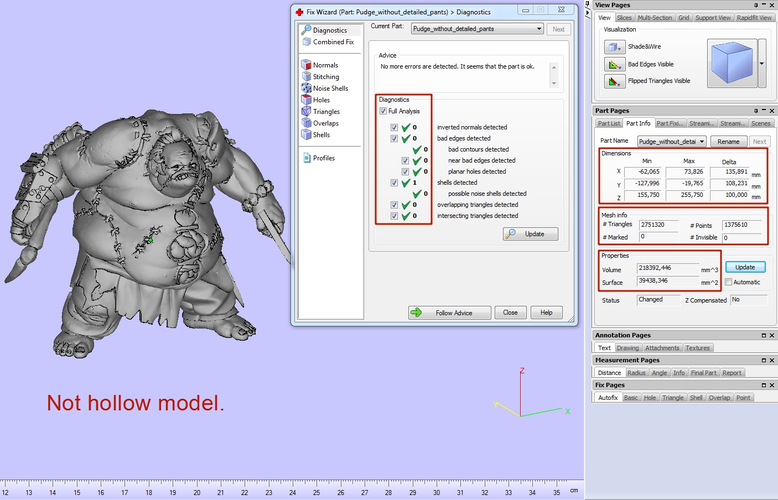778x500 pixels.
Task: Open the Shells fix page
Action: pos(316,135)
